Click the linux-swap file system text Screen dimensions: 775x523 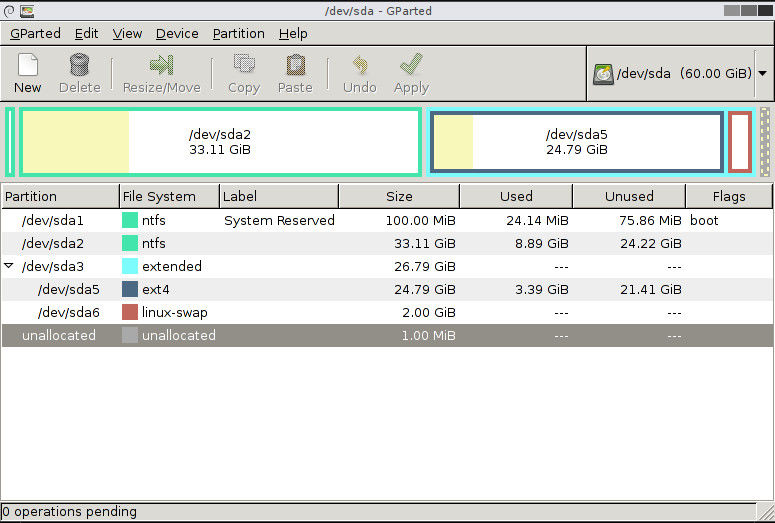174,312
